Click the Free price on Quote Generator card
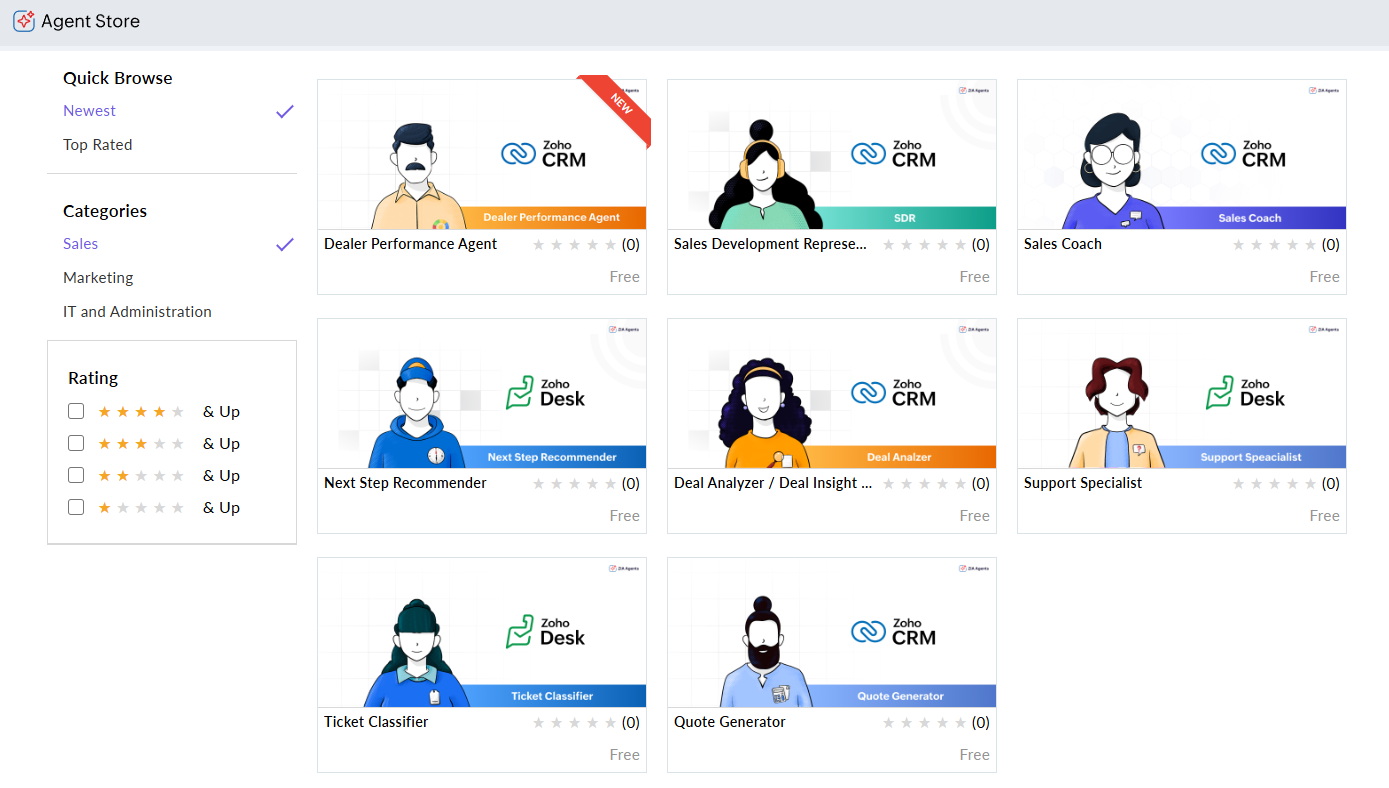This screenshot has width=1389, height=788. click(974, 755)
